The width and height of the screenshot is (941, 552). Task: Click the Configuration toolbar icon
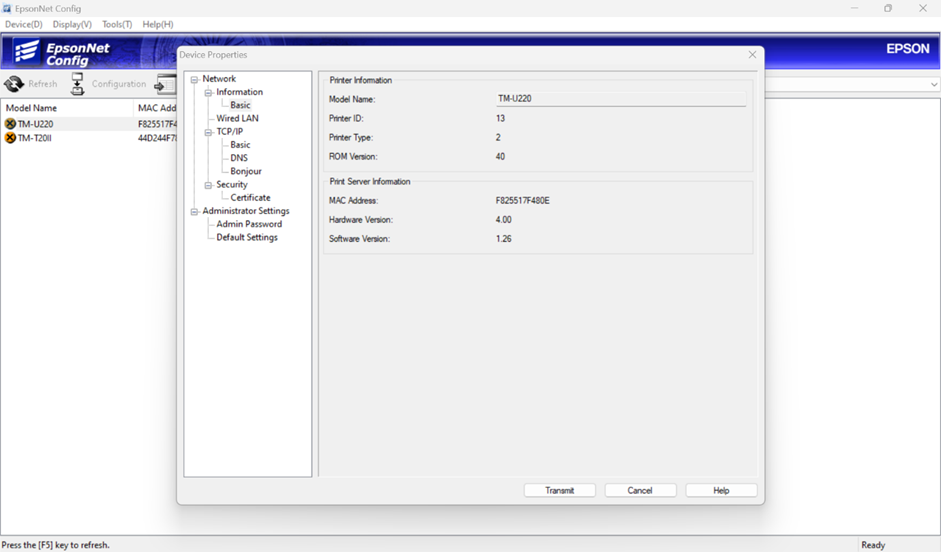point(77,84)
